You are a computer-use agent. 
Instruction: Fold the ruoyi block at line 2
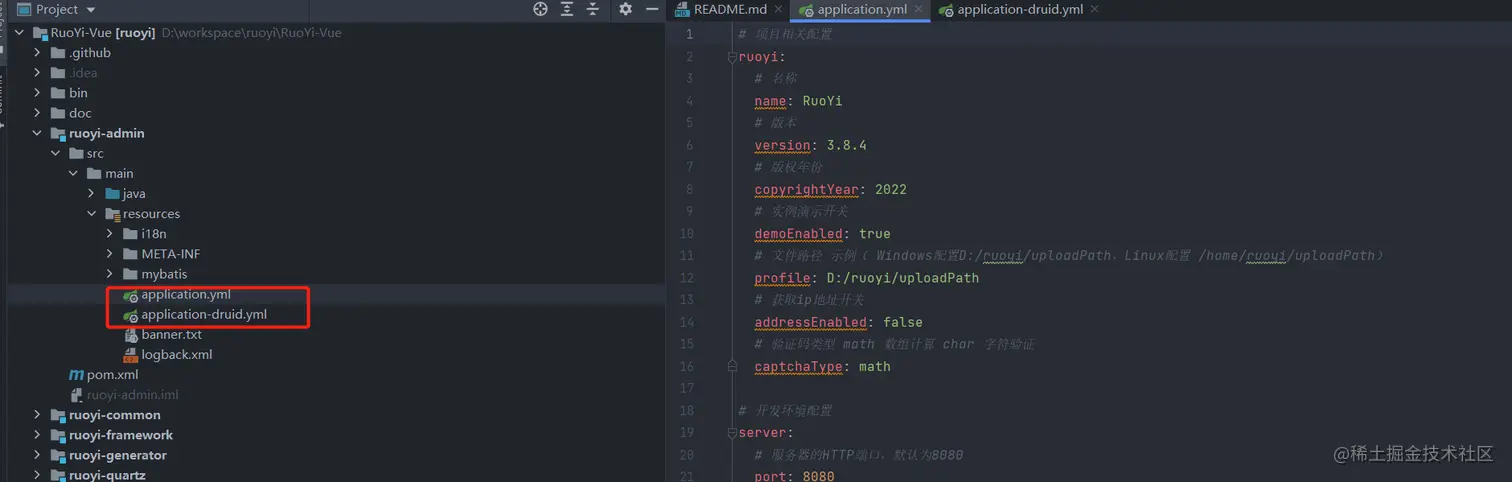click(x=732, y=57)
